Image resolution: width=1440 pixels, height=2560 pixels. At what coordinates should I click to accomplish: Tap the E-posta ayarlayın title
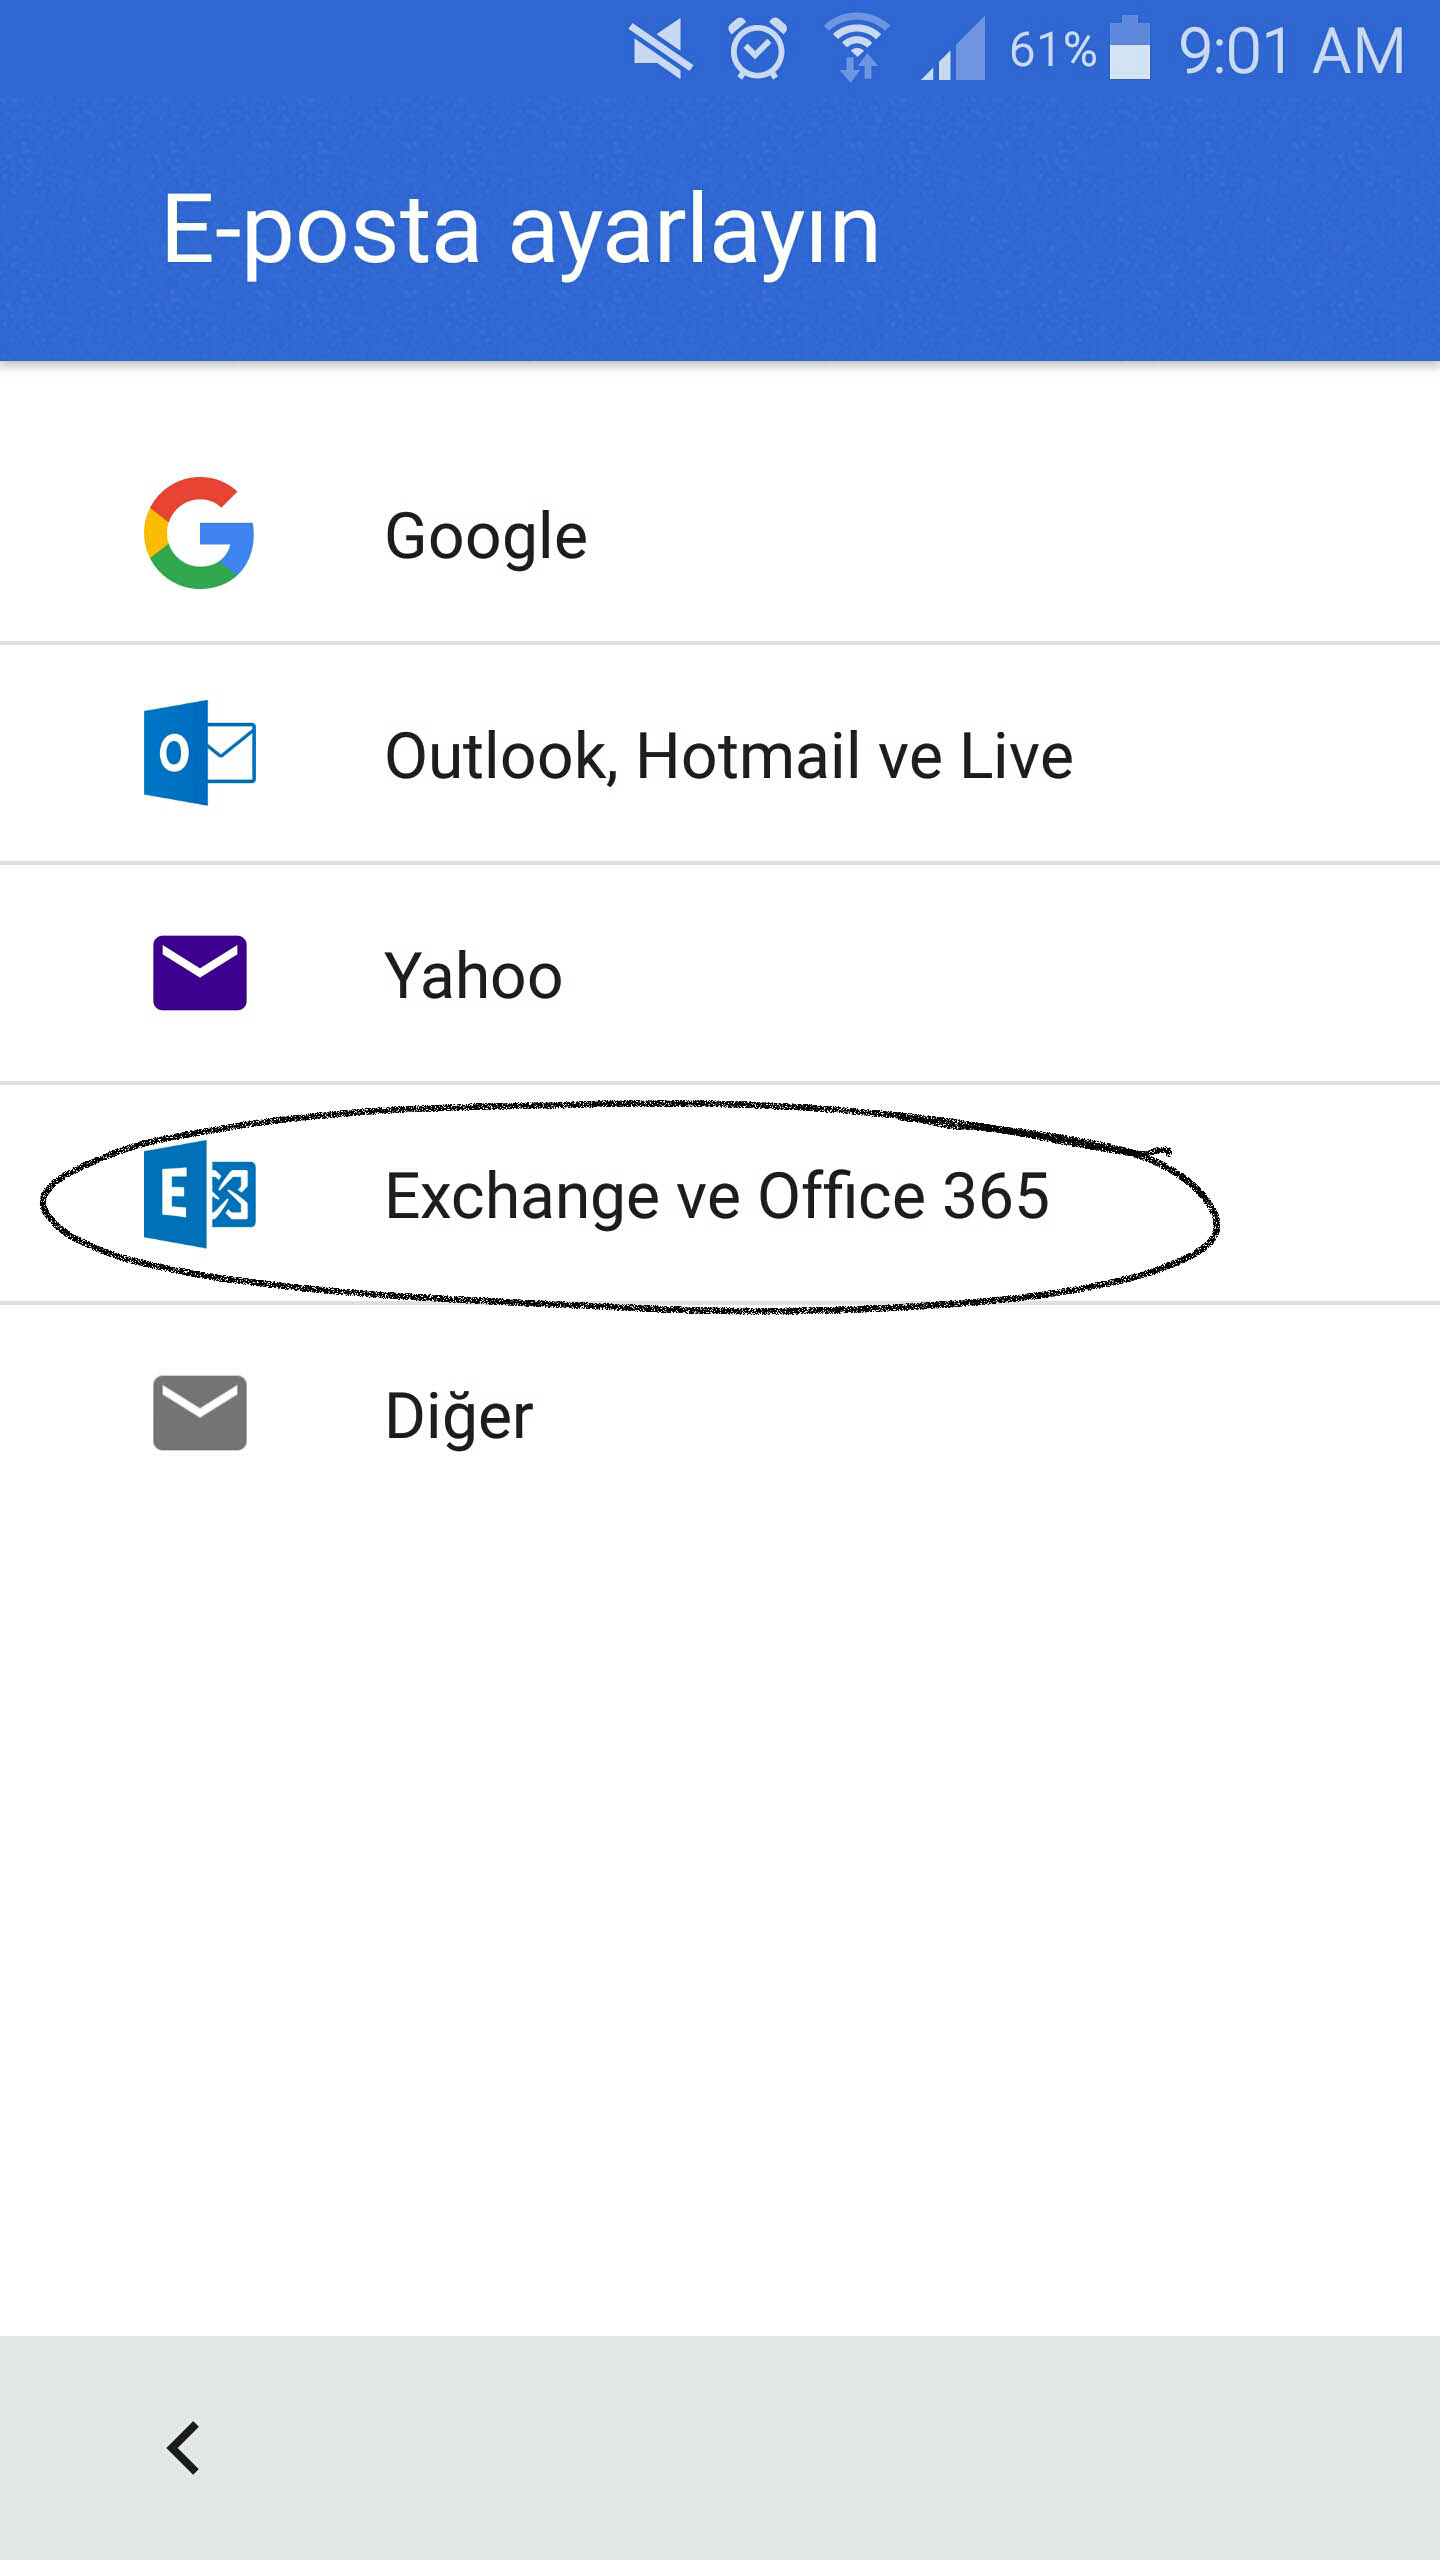(520, 231)
